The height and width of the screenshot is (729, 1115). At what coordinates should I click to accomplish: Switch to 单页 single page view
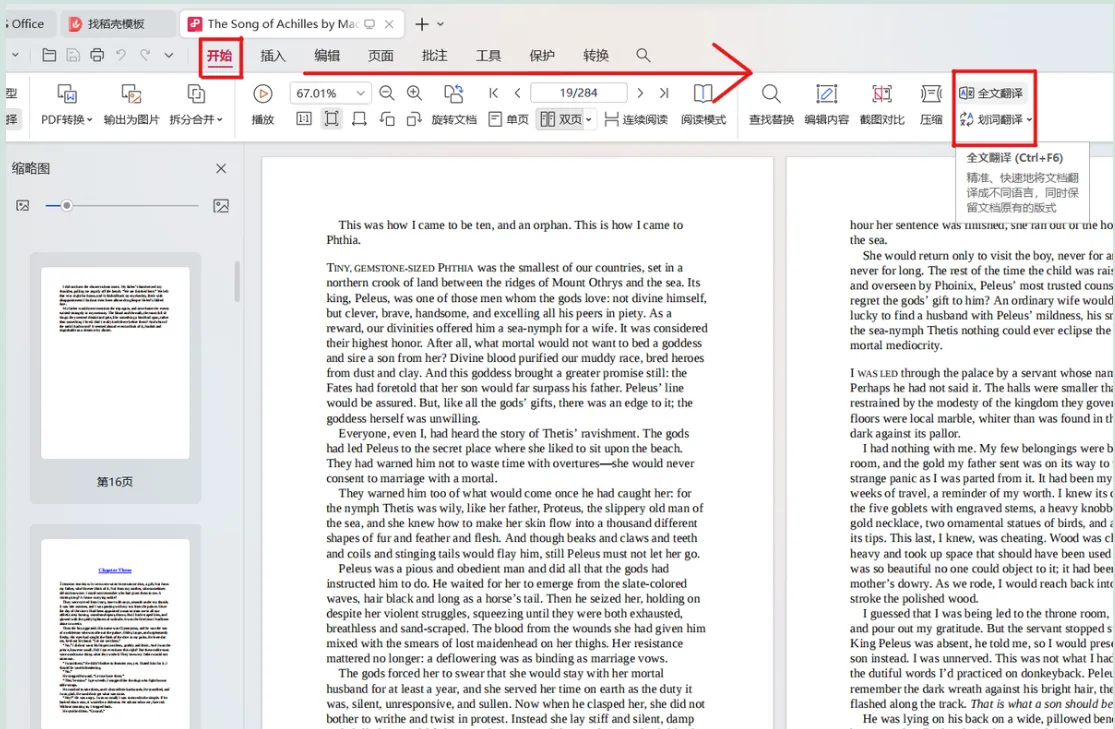coord(508,119)
